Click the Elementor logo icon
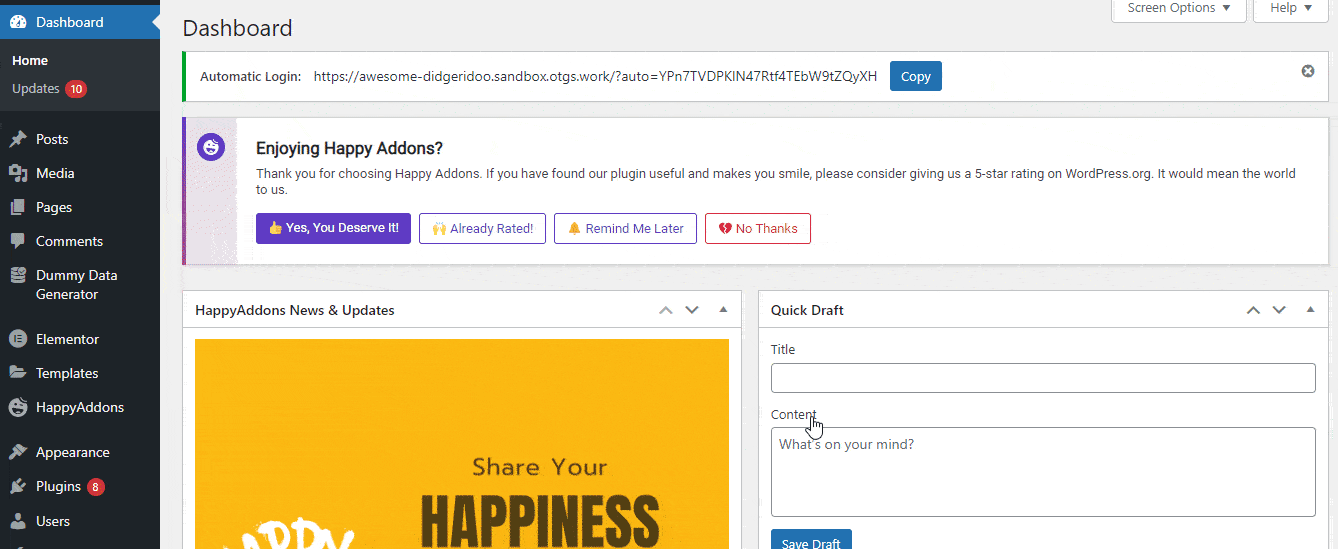 pyautogui.click(x=18, y=339)
